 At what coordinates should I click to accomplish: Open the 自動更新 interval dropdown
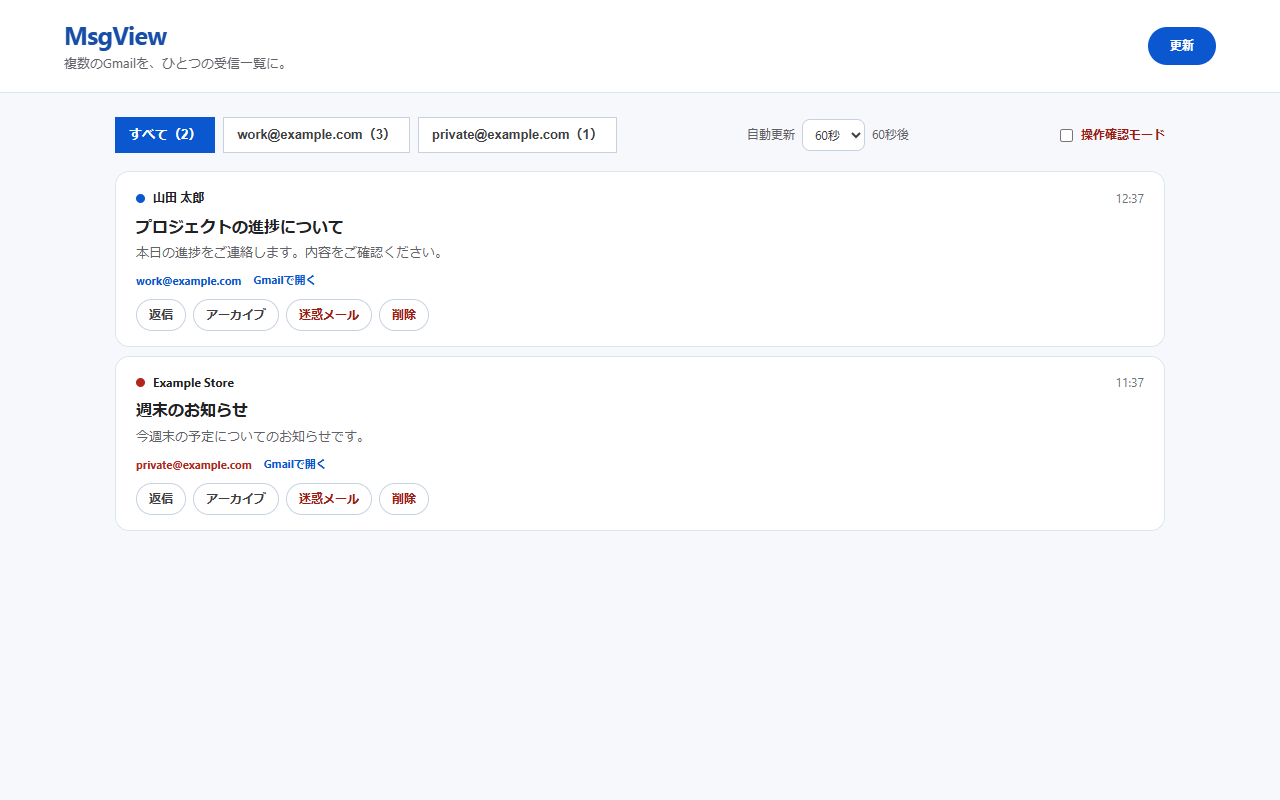[833, 135]
